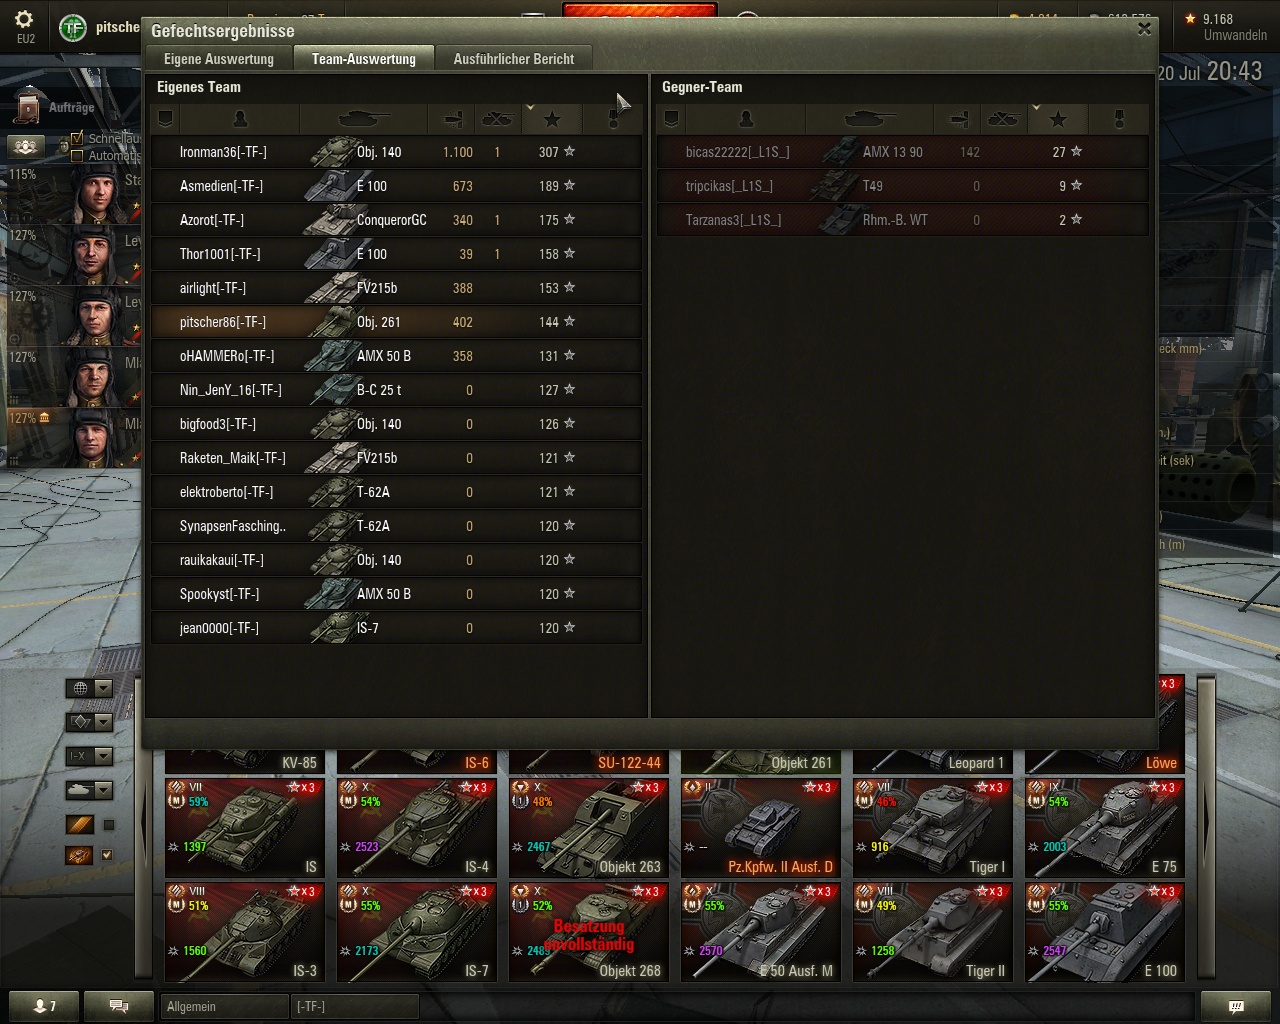Expand the nation globe filter dropdown

point(88,688)
